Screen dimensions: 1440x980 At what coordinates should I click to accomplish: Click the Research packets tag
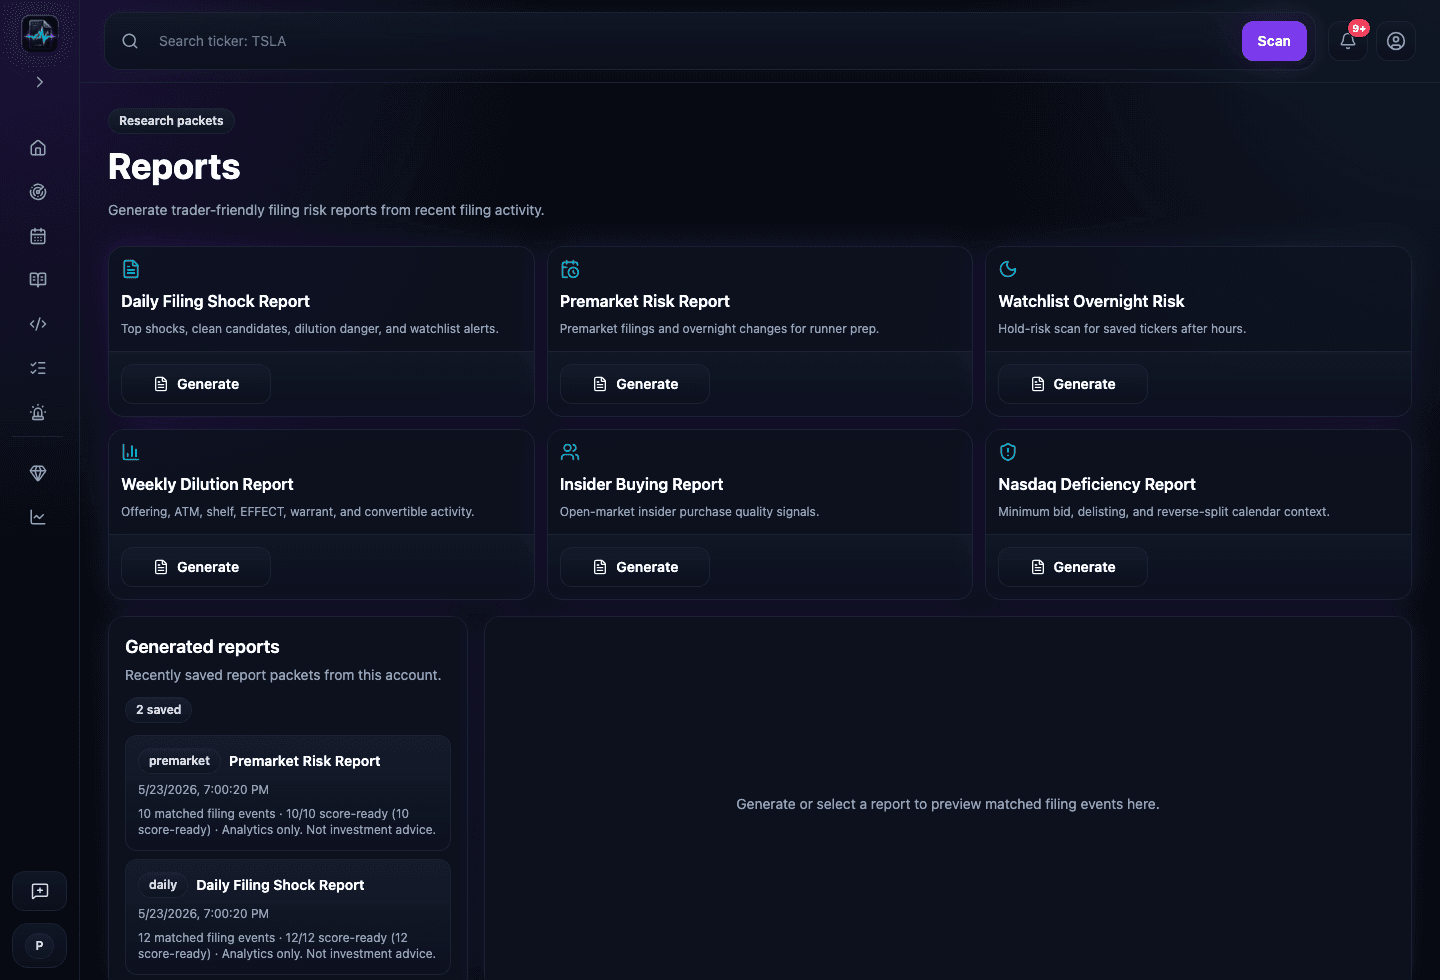pyautogui.click(x=171, y=121)
